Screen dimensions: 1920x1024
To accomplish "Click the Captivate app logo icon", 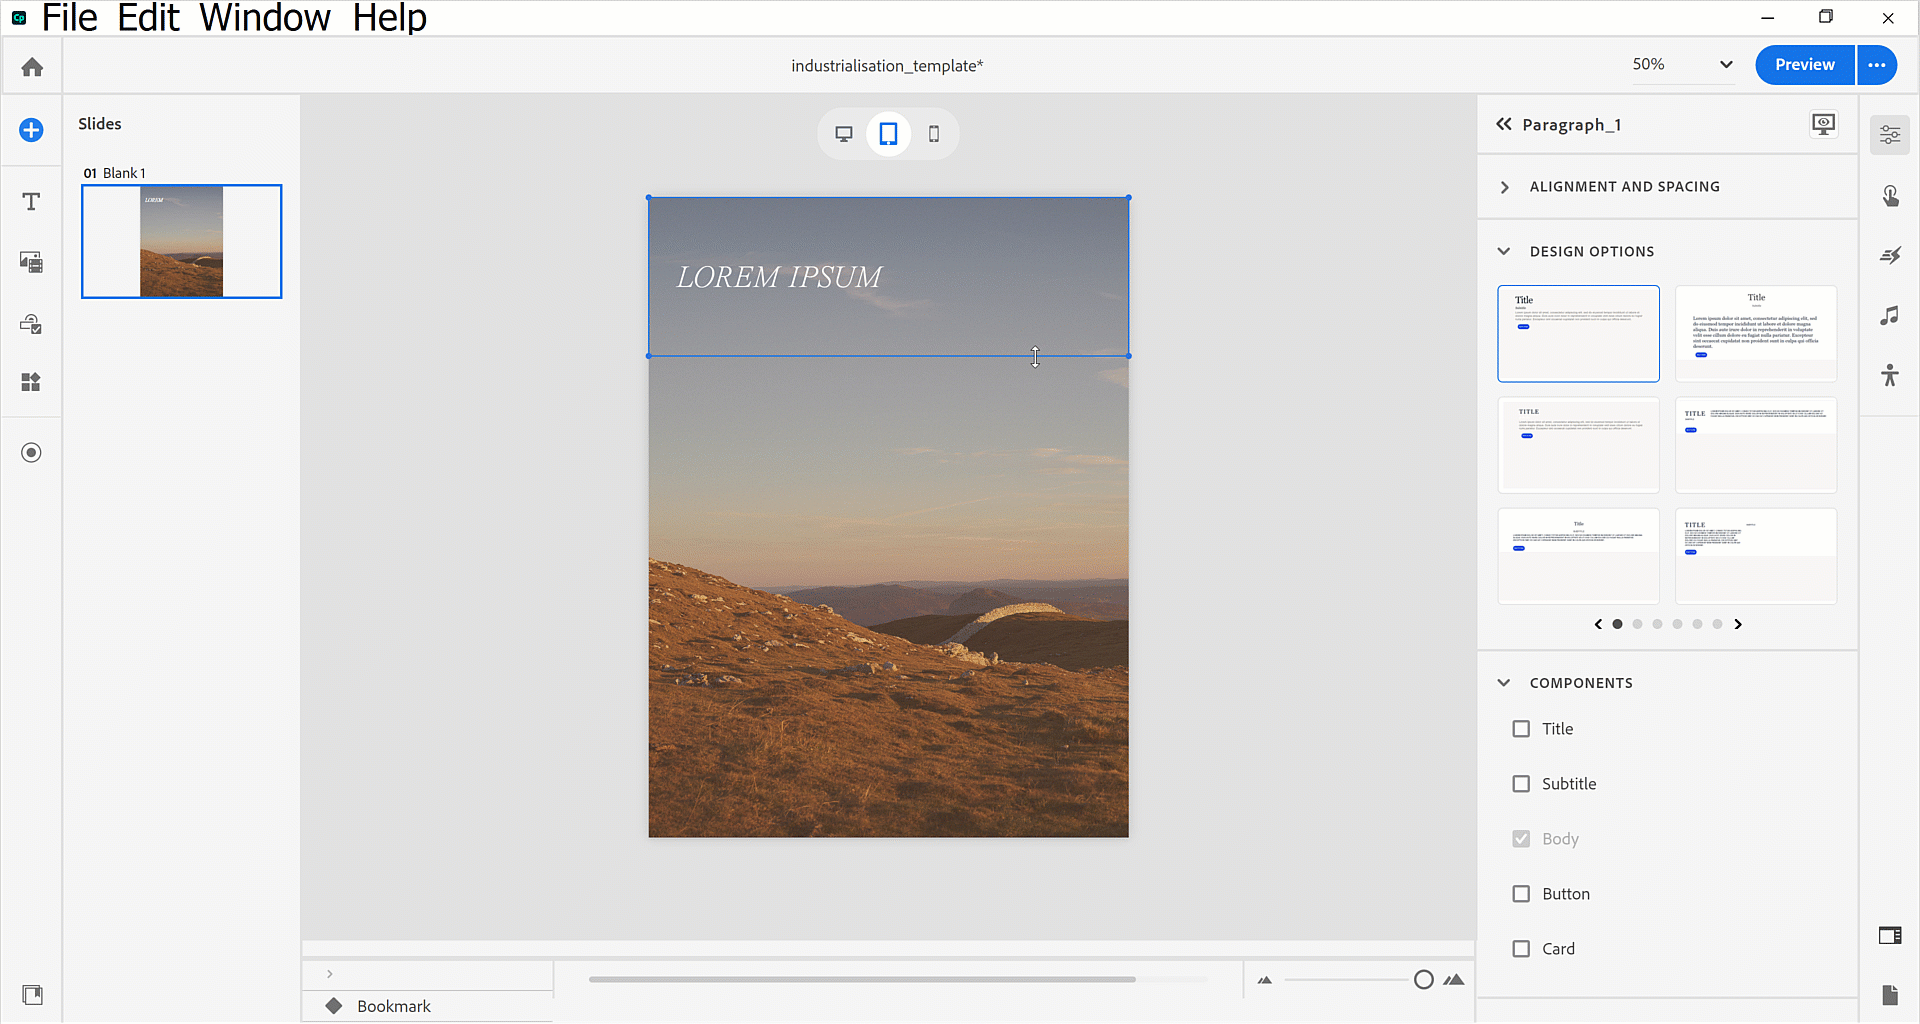I will tap(19, 17).
